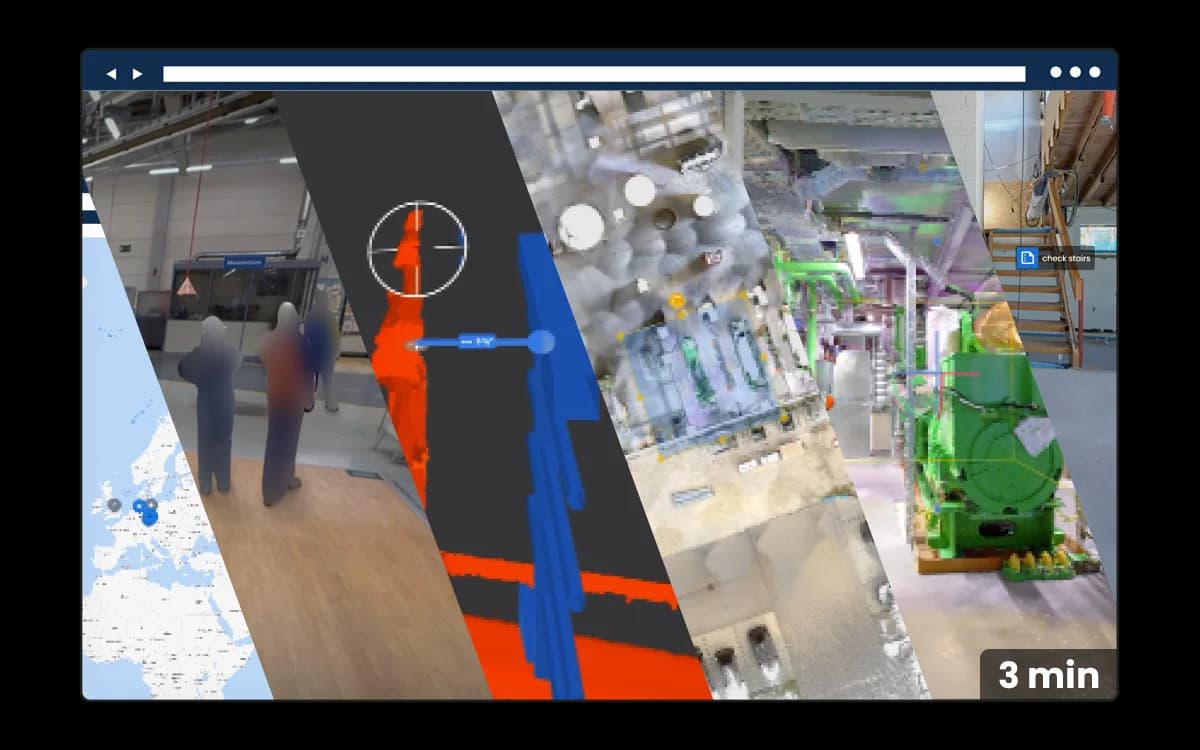Screen dimensions: 1200x750
Task: Click the white crosshair target circle
Action: pos(417,248)
